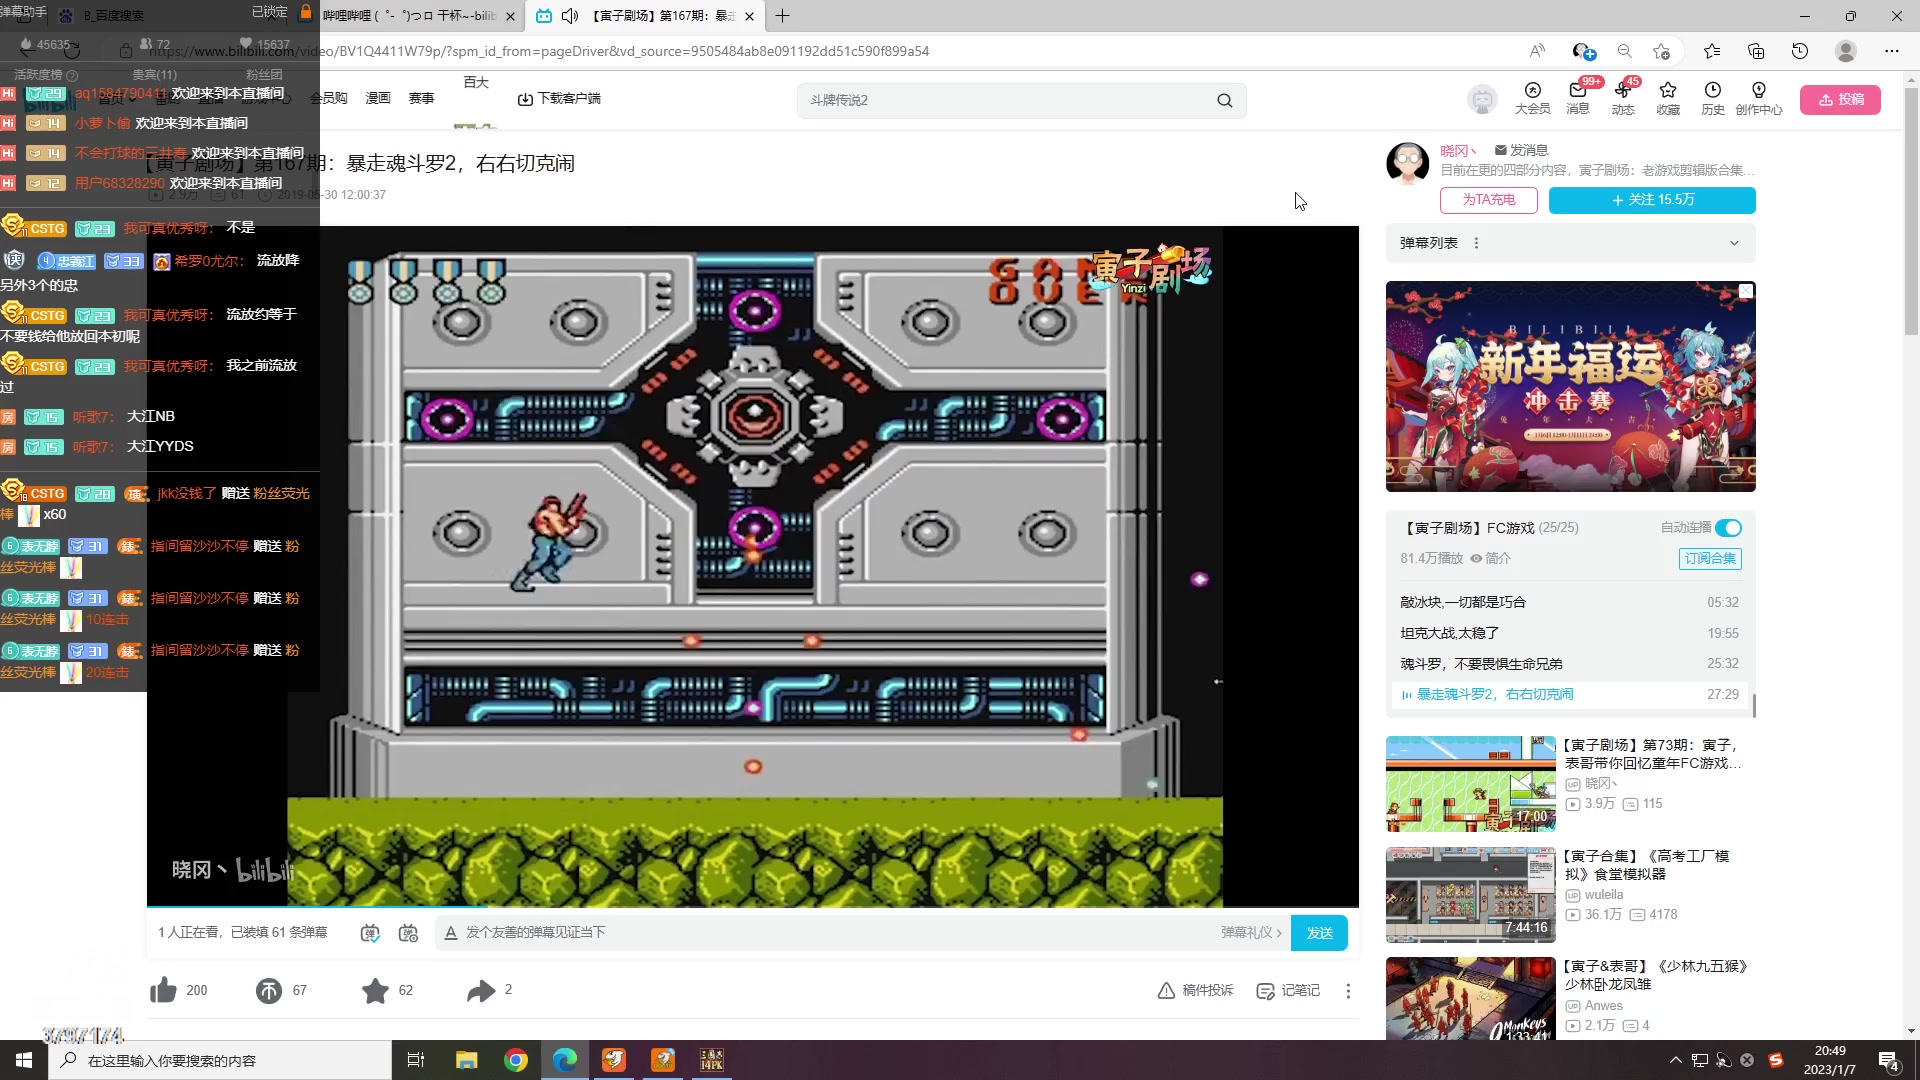Open Edge read aloud icon
Image resolution: width=1920 pixels, height=1080 pixels.
1537,51
